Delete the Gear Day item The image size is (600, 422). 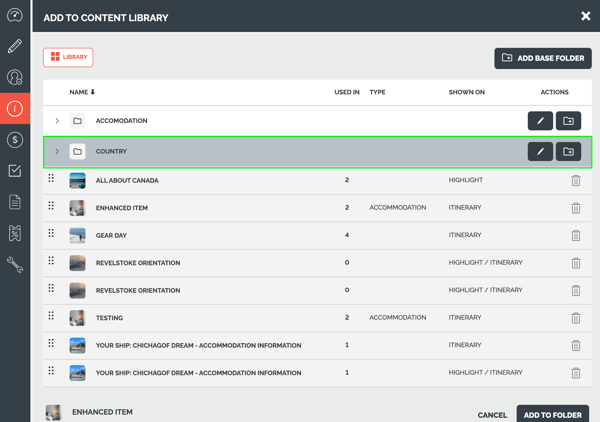pos(575,236)
